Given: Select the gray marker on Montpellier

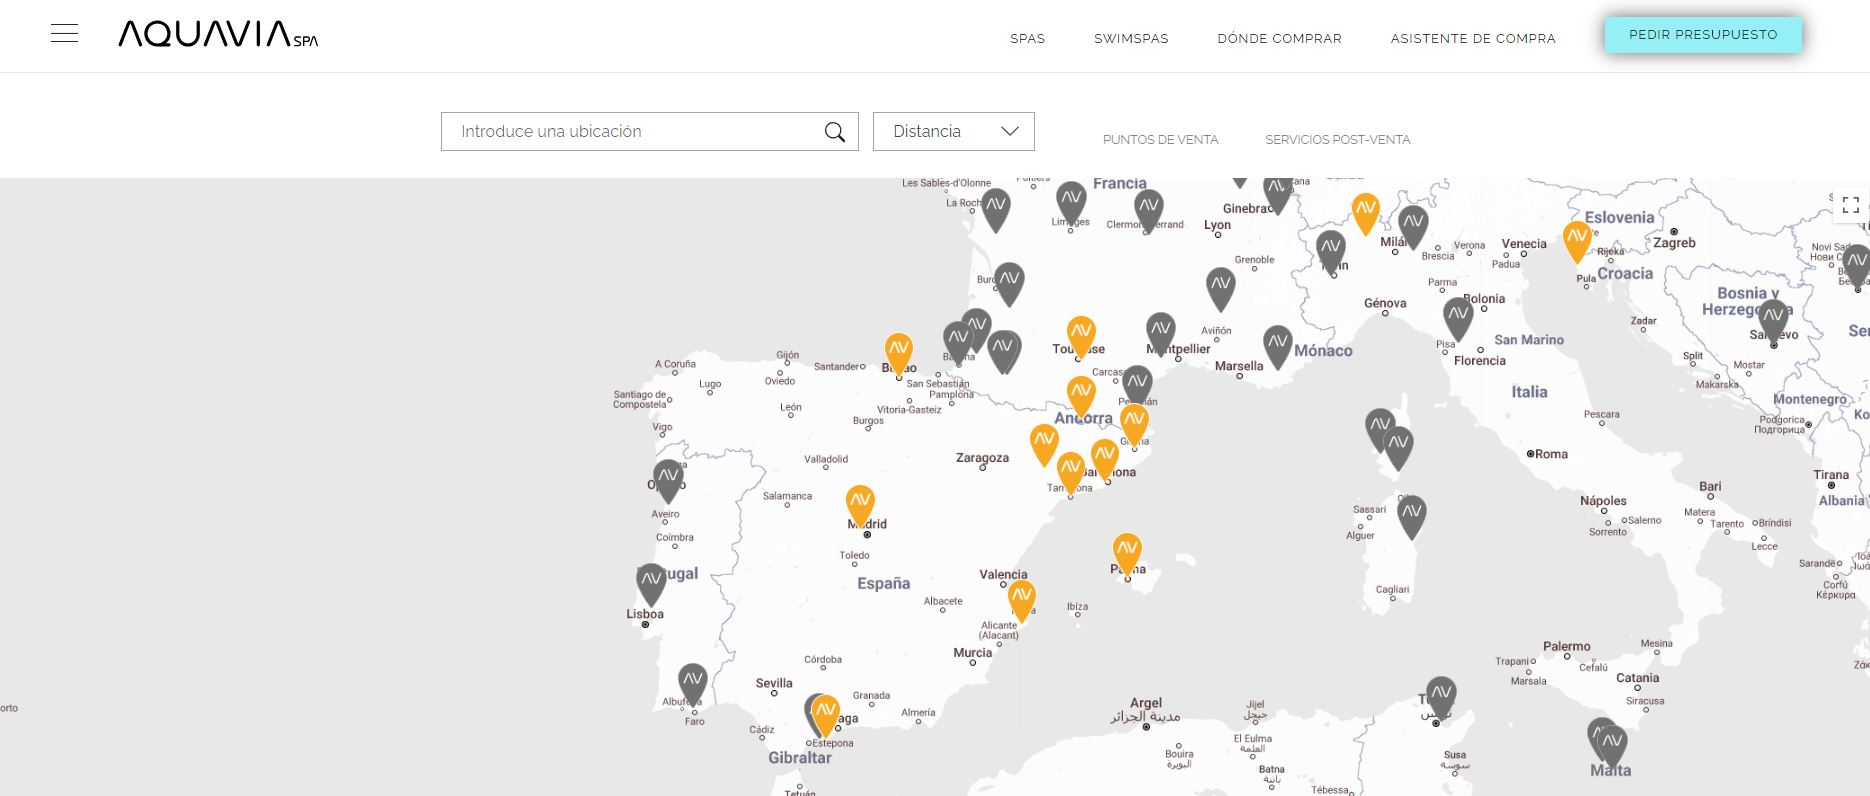Looking at the screenshot, I should pyautogui.click(x=1160, y=334).
